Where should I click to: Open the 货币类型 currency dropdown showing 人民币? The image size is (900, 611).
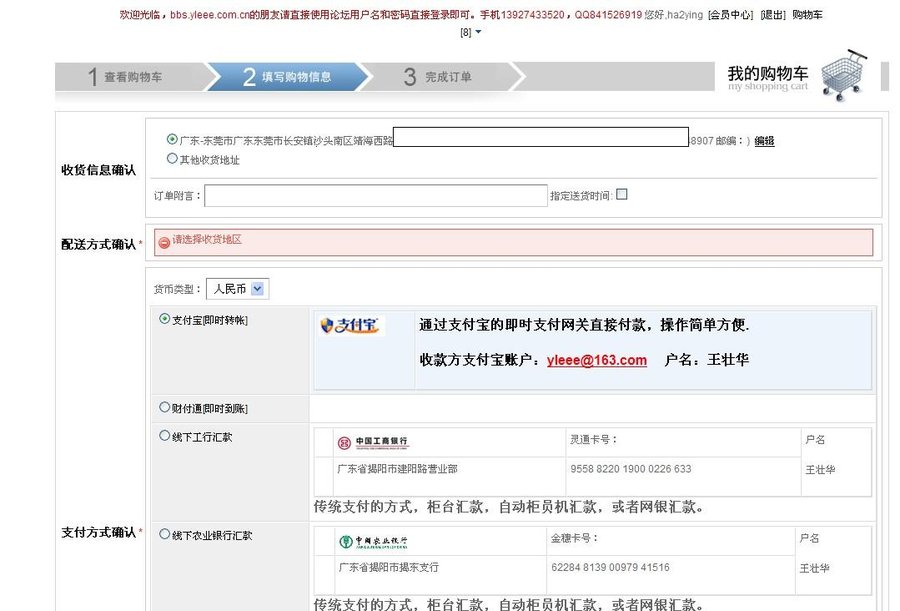click(237, 288)
